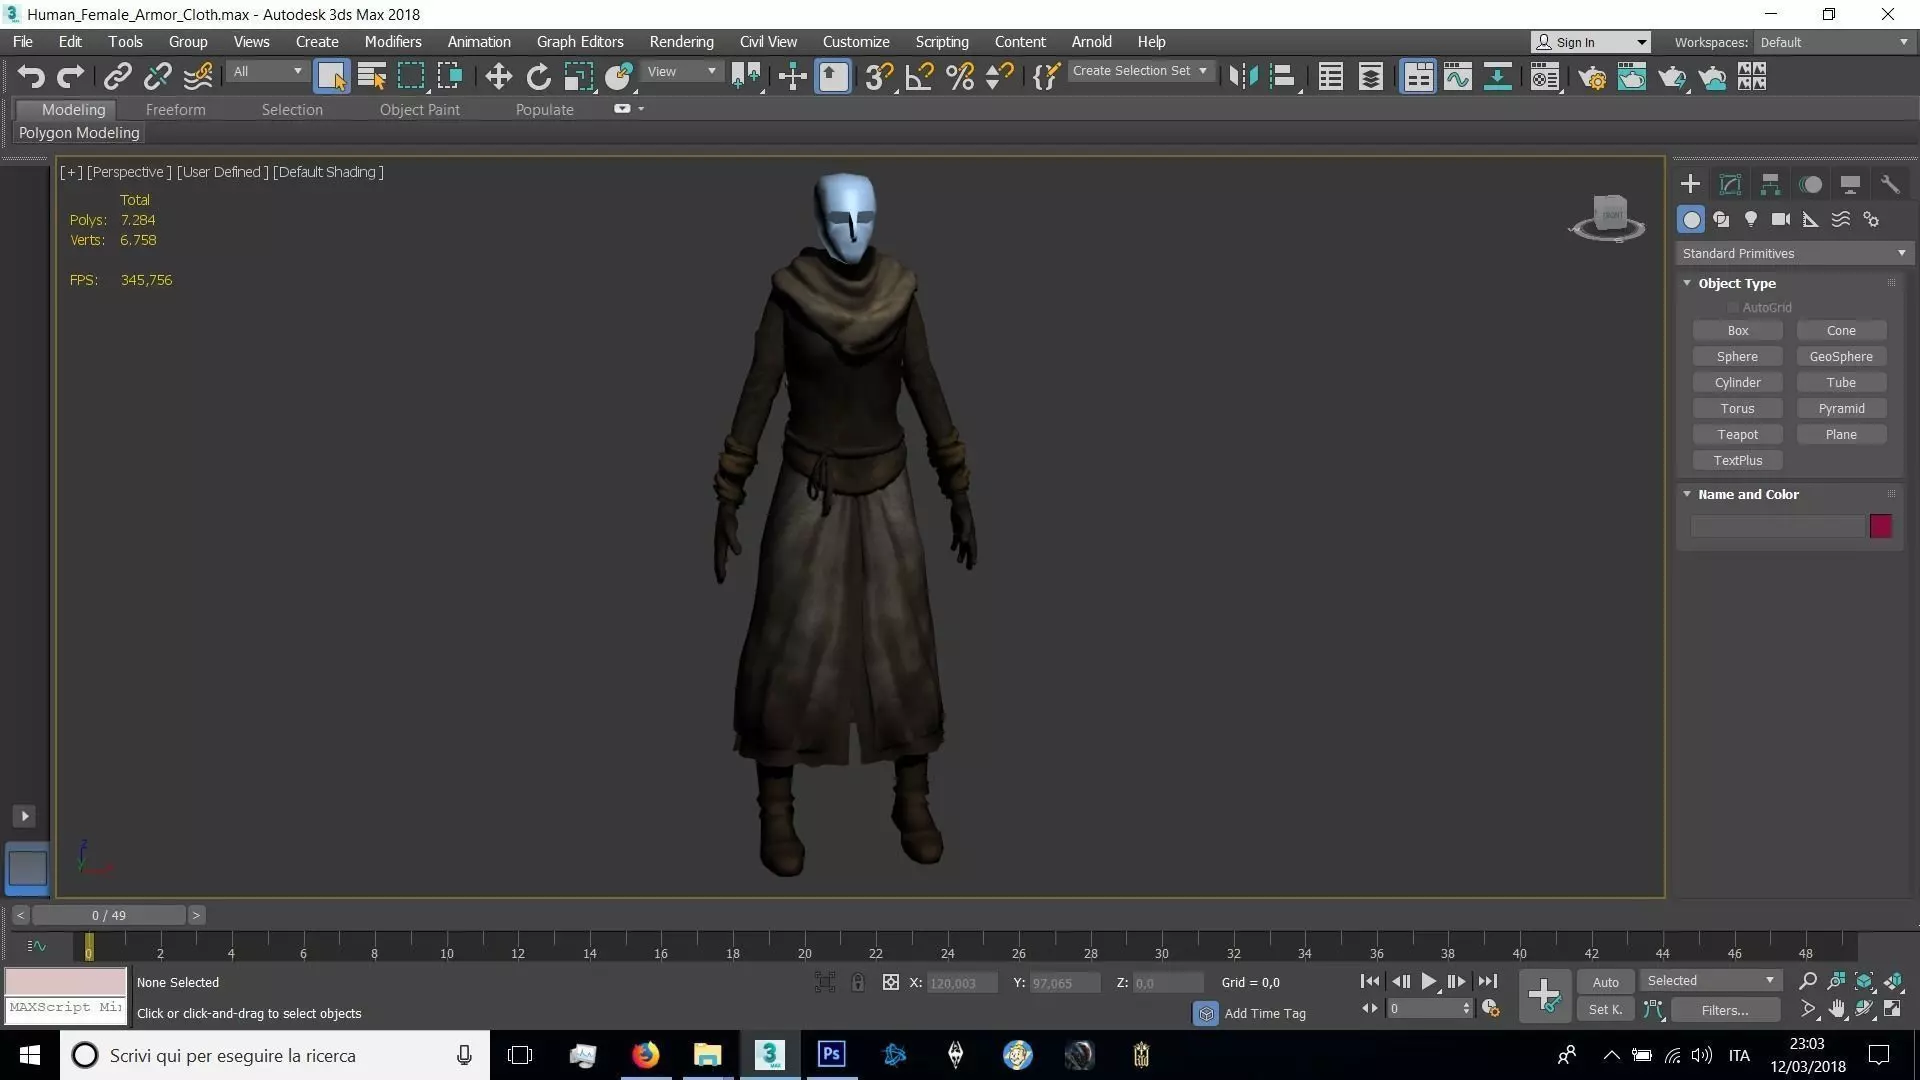This screenshot has height=1080, width=1920.
Task: Create a GeoSphere primitive
Action: (x=1841, y=357)
